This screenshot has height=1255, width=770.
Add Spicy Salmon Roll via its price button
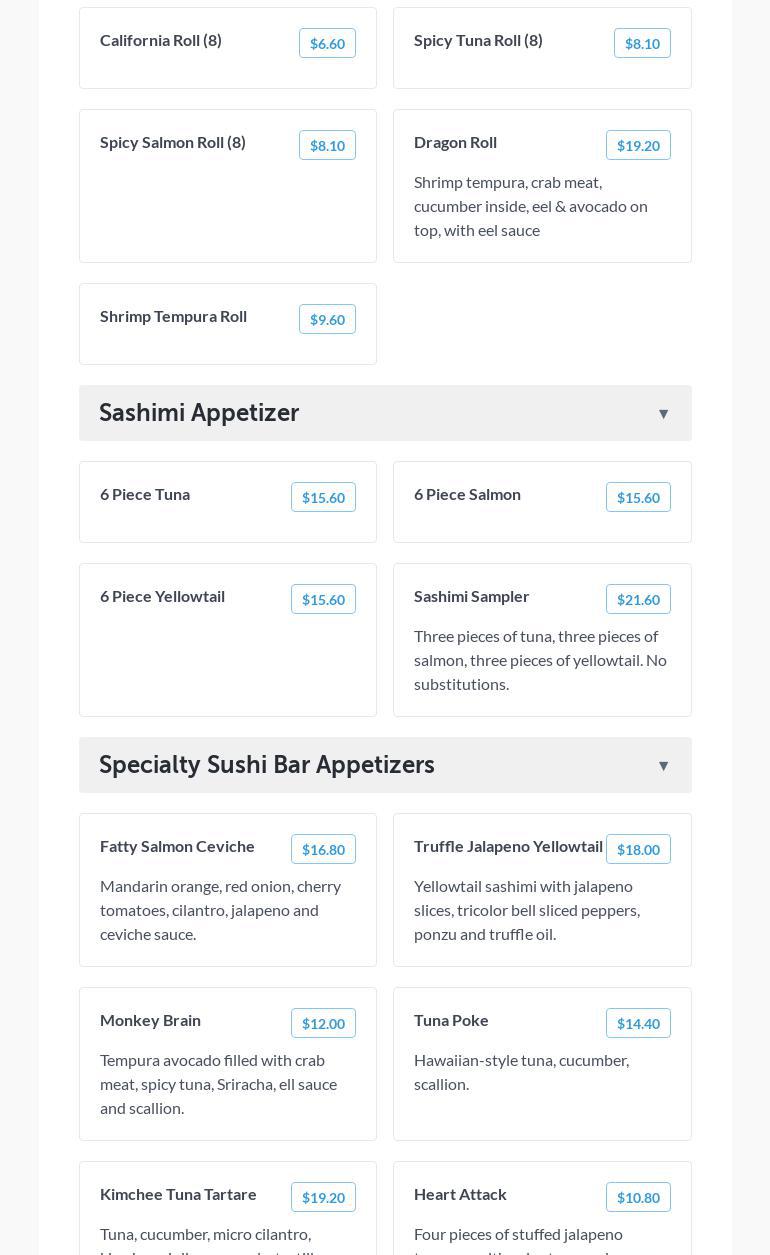click(x=327, y=146)
